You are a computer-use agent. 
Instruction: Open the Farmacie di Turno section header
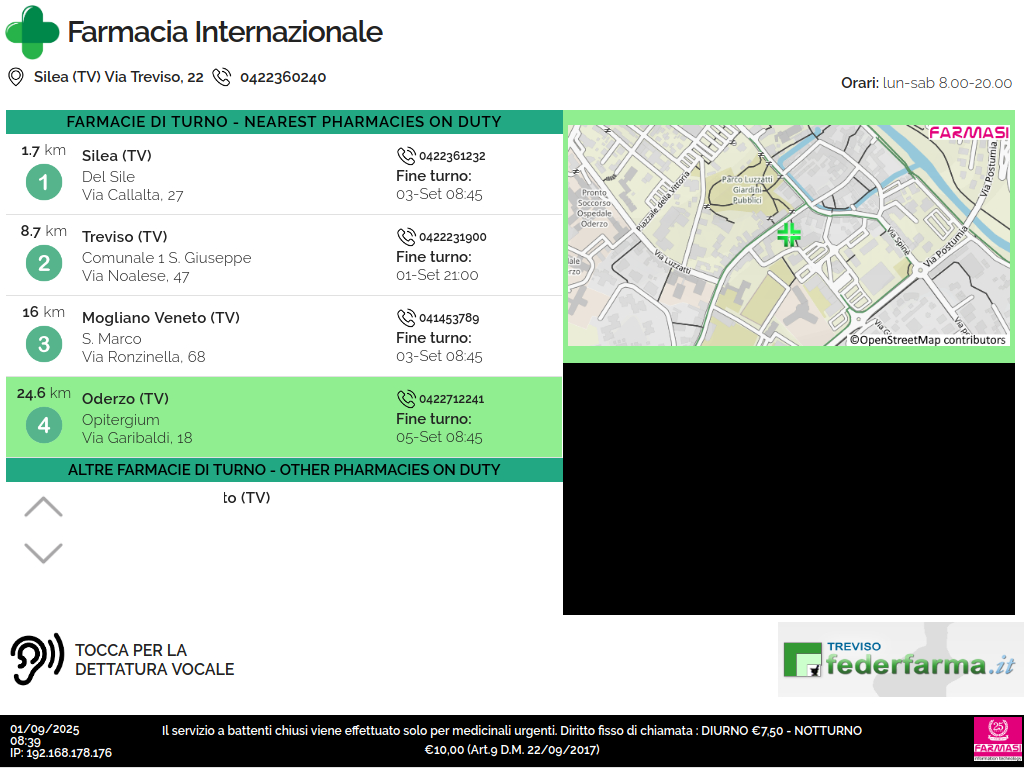coord(284,122)
